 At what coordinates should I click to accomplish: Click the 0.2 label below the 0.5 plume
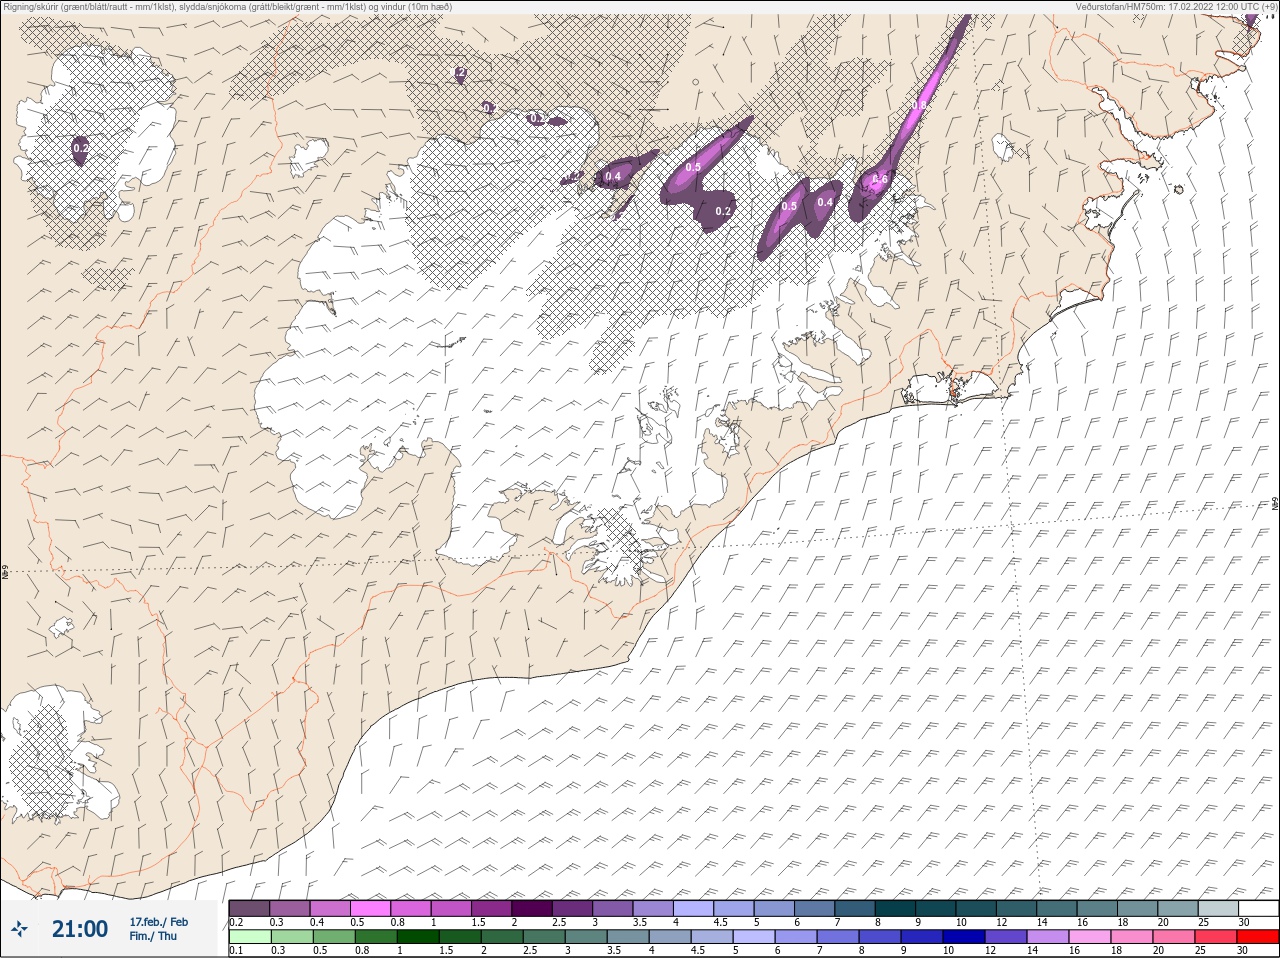[x=724, y=211]
